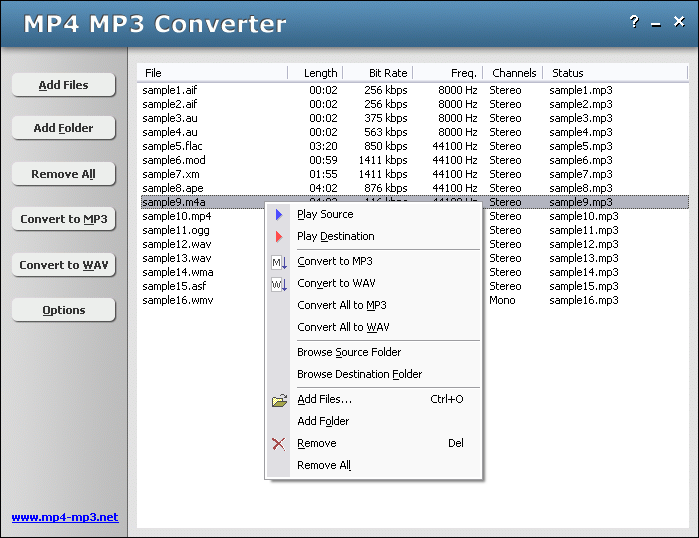Select Browse Destination Folder menu entry

359,374
